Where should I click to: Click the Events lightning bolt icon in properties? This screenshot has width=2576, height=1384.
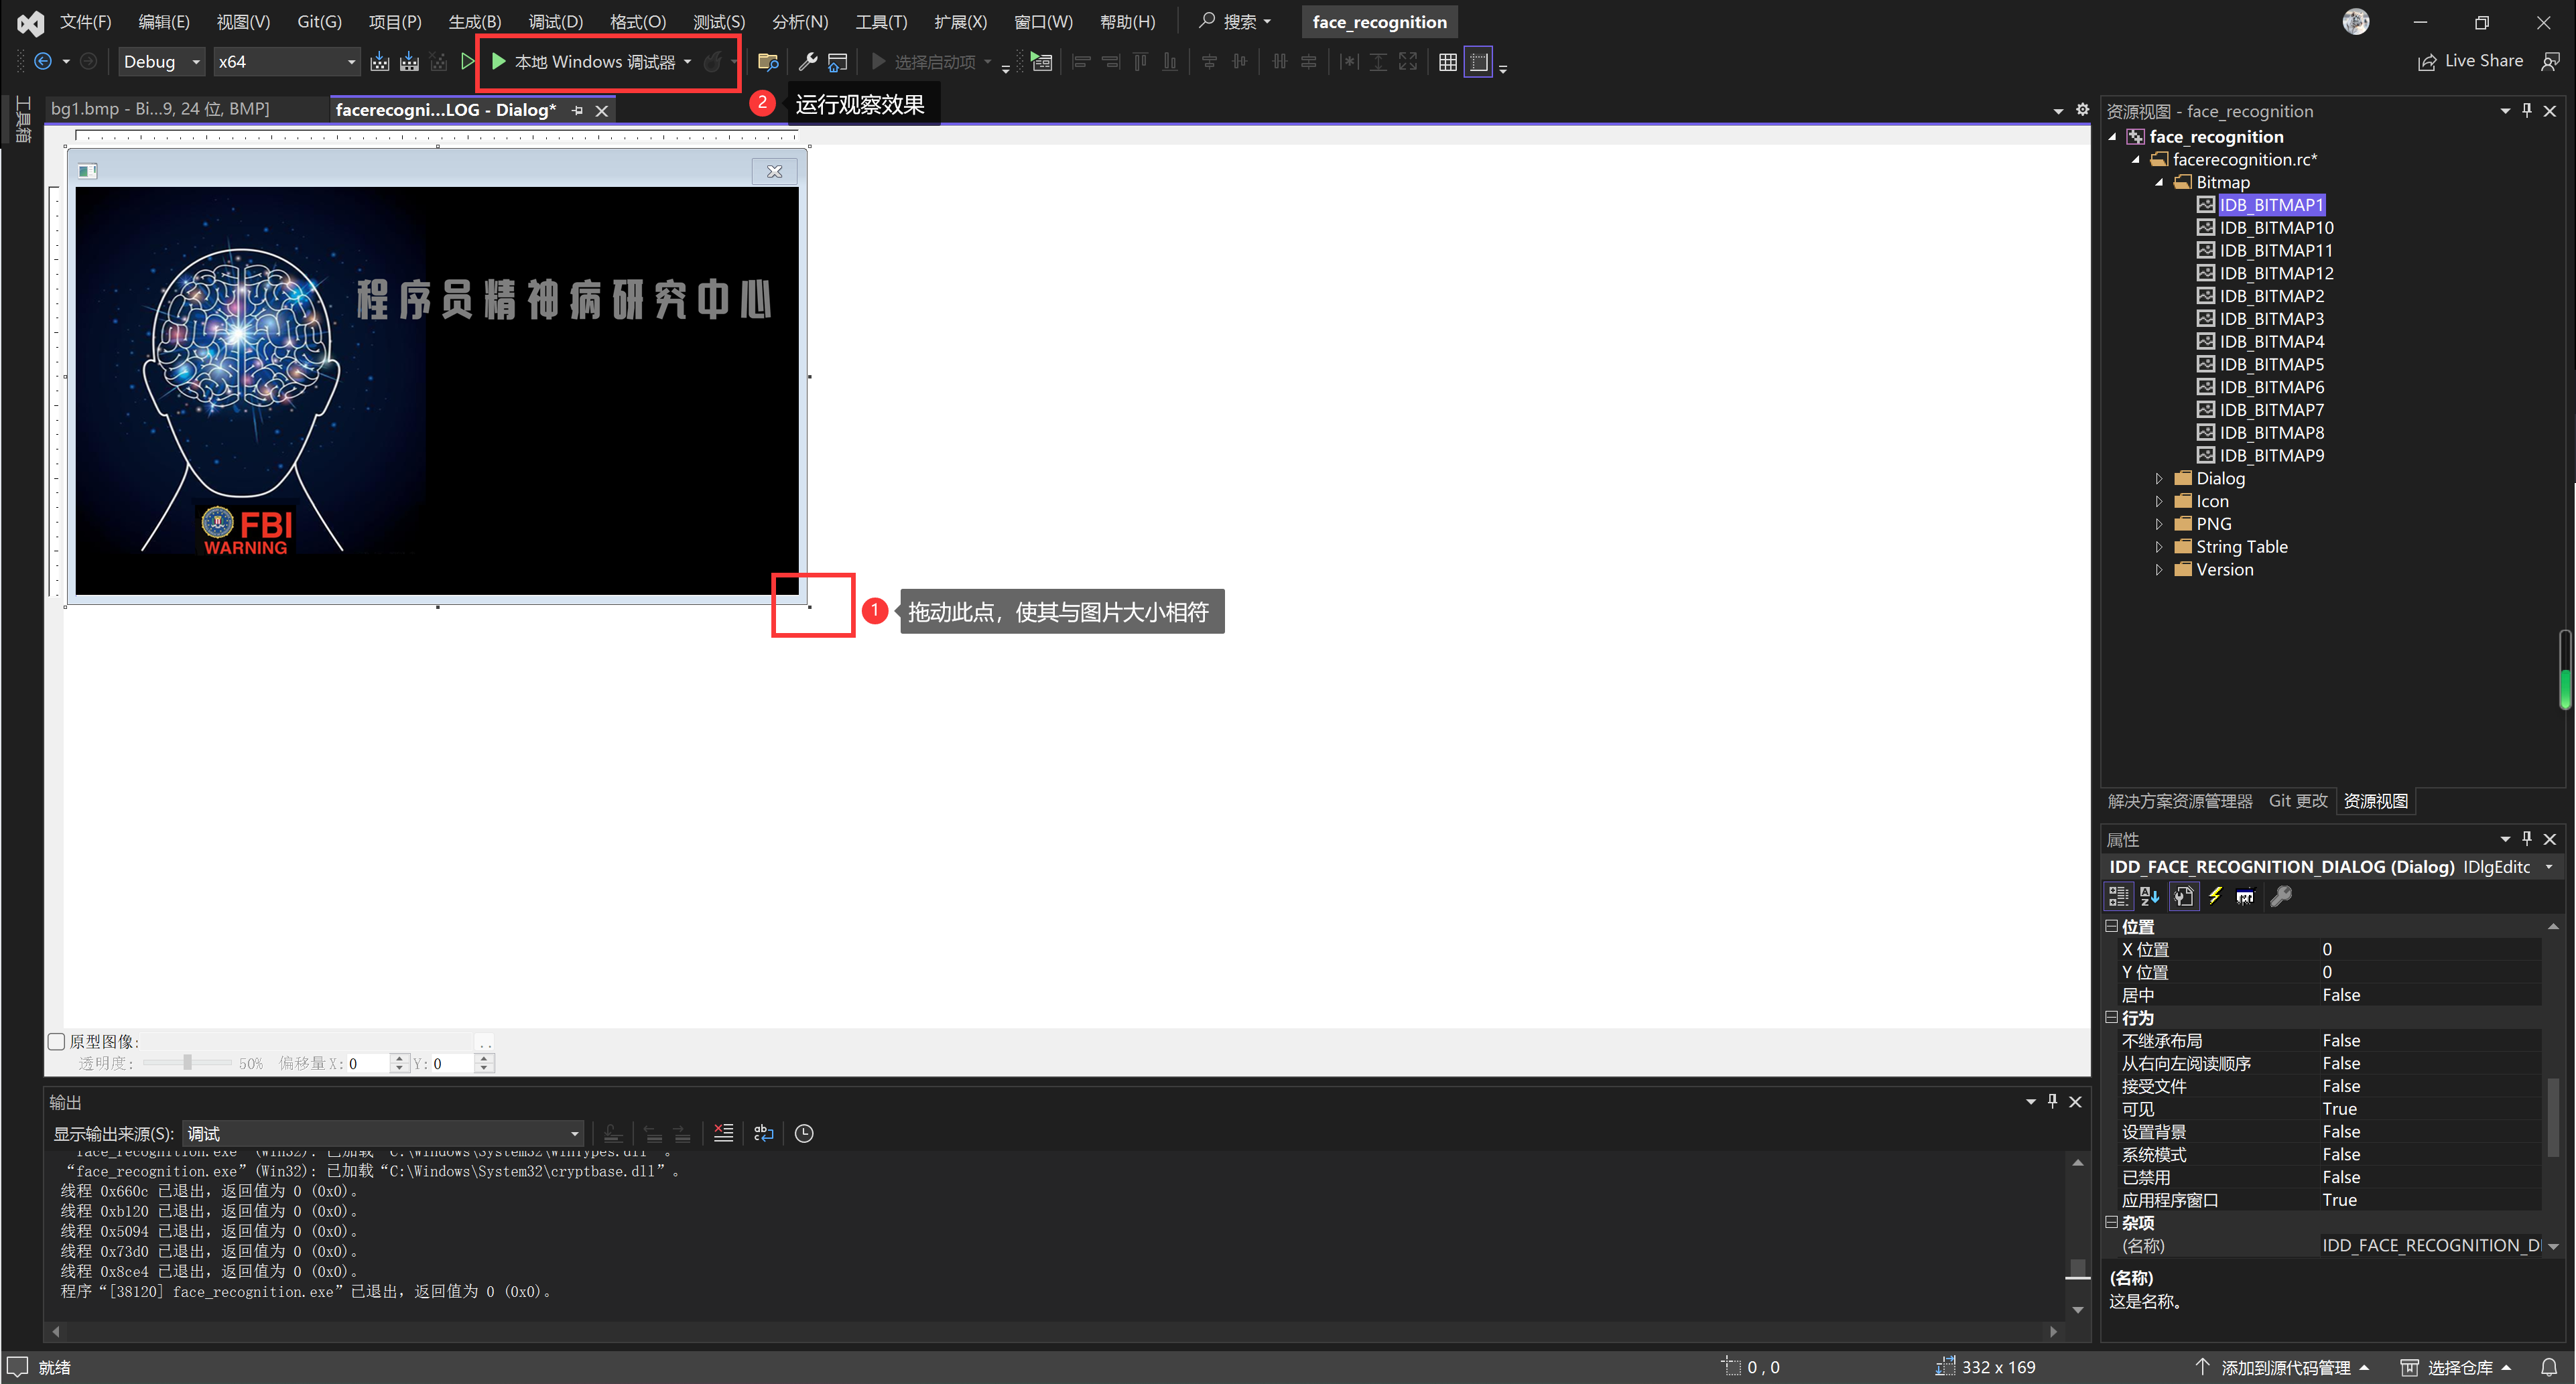tap(2215, 896)
